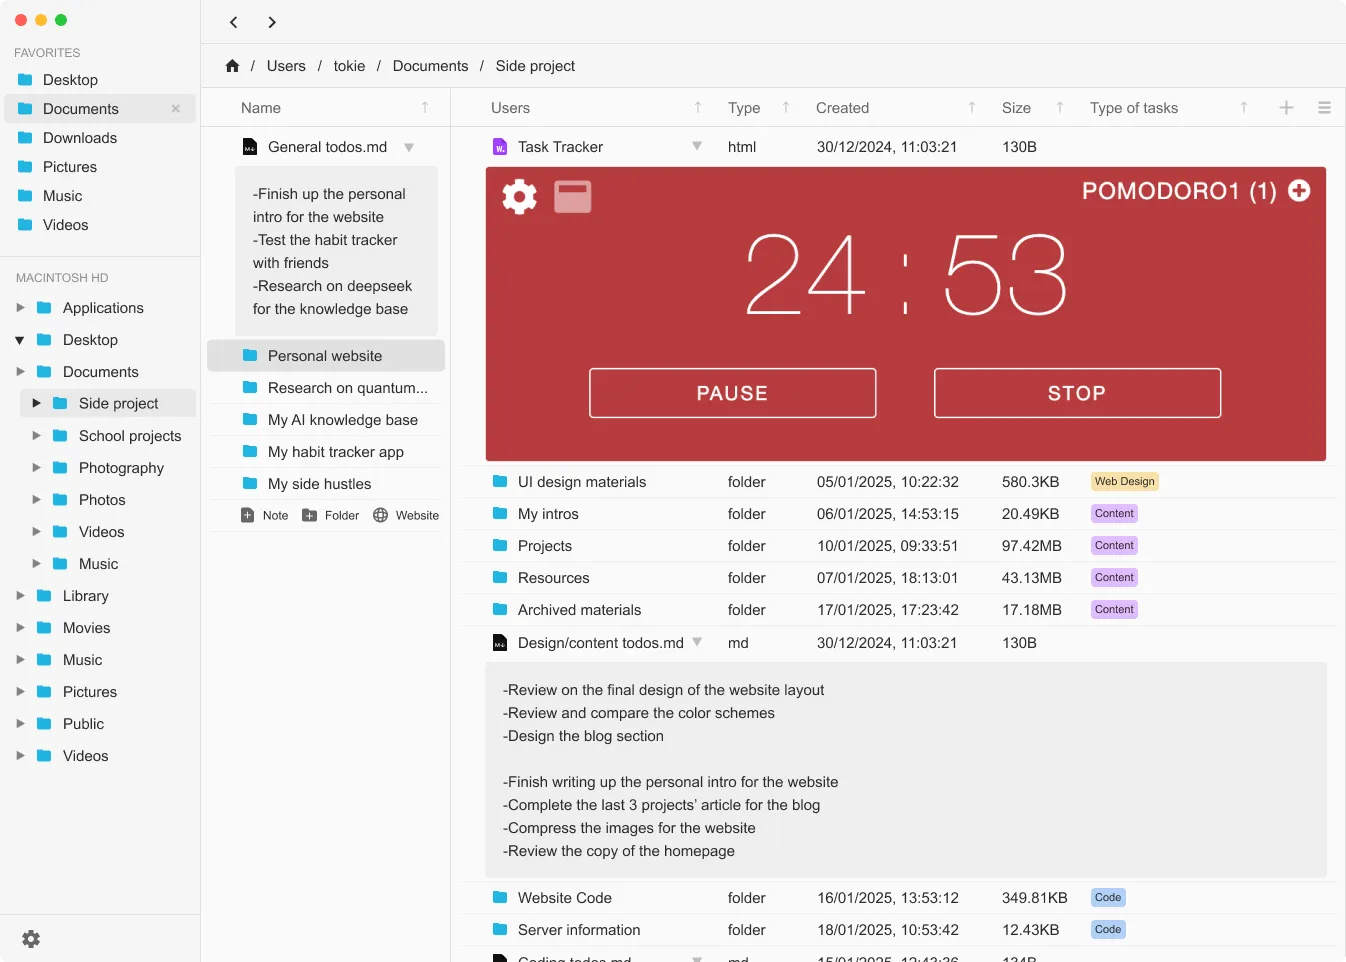Pause the Pomodoro timer
The image size is (1346, 962).
point(732,393)
